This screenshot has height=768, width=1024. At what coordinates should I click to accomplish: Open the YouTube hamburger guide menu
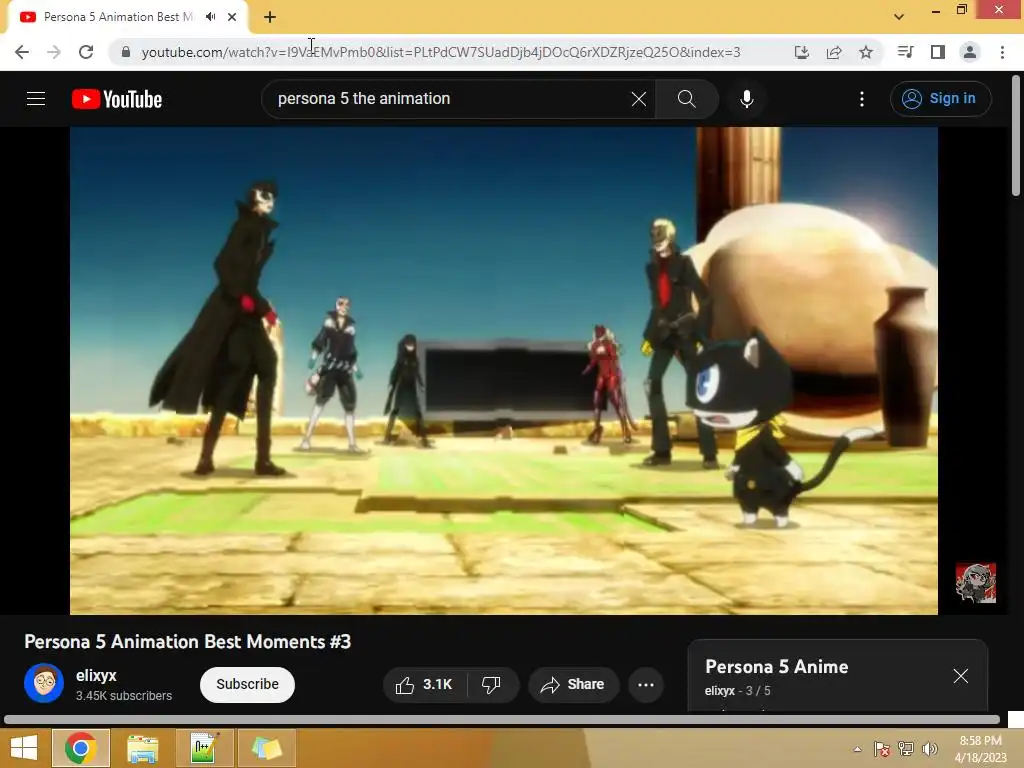pyautogui.click(x=36, y=99)
